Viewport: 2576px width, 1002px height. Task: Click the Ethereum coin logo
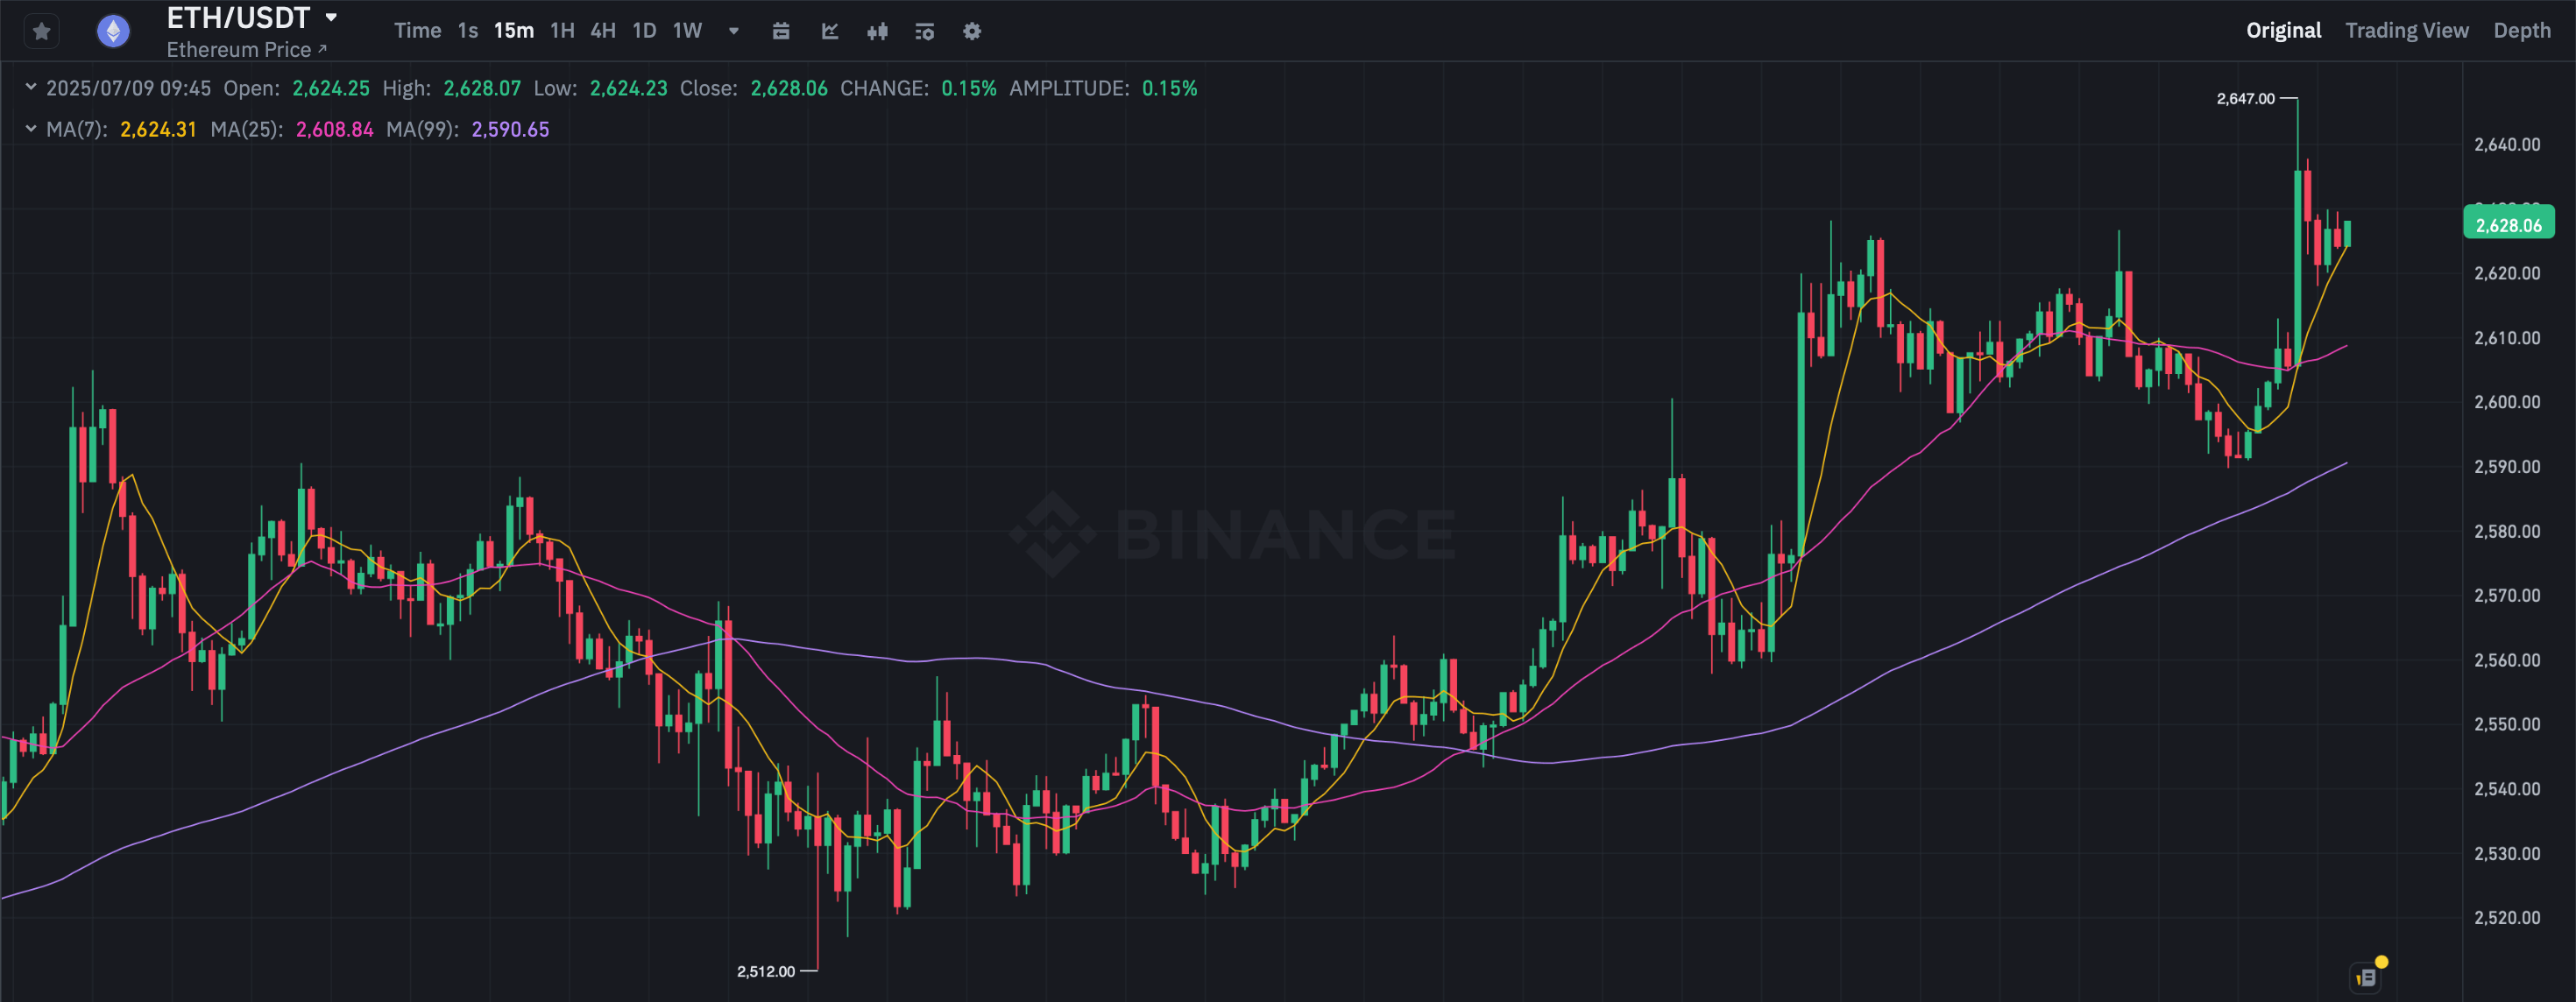tap(113, 32)
